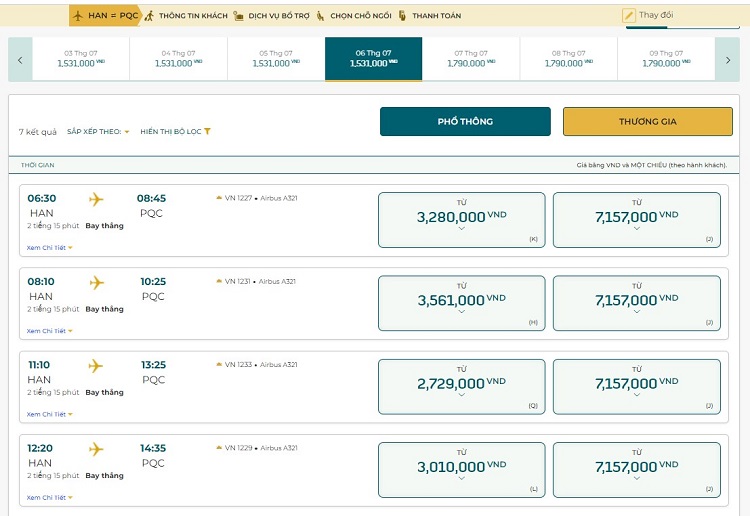The image size is (750, 516).
Task: Click the pencil icon next to Thay đổi
Action: 629,16
